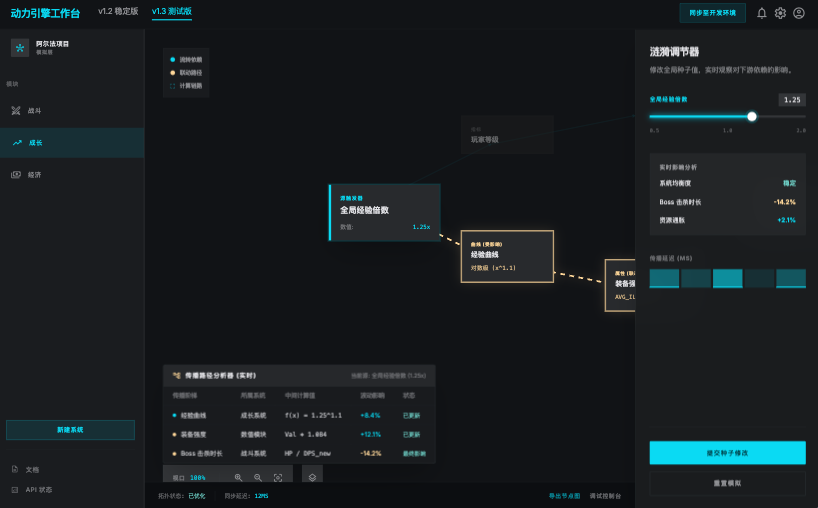818x508 pixels.
Task: Click the 1.25 multiplier value field
Action: pyautogui.click(x=792, y=100)
